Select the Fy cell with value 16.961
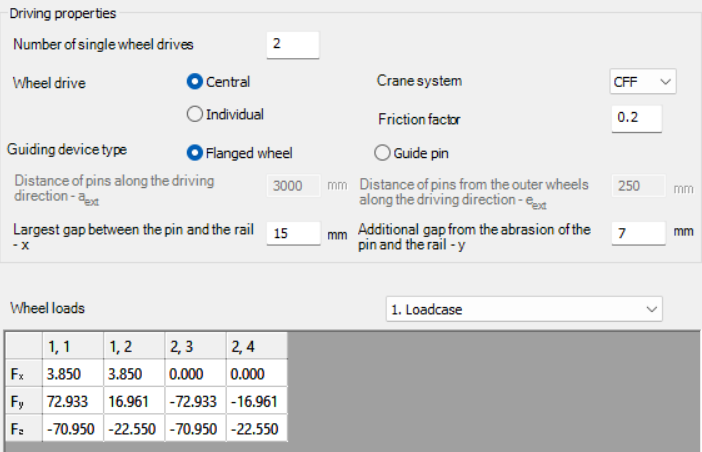The height and width of the screenshot is (452, 702). coord(135,401)
